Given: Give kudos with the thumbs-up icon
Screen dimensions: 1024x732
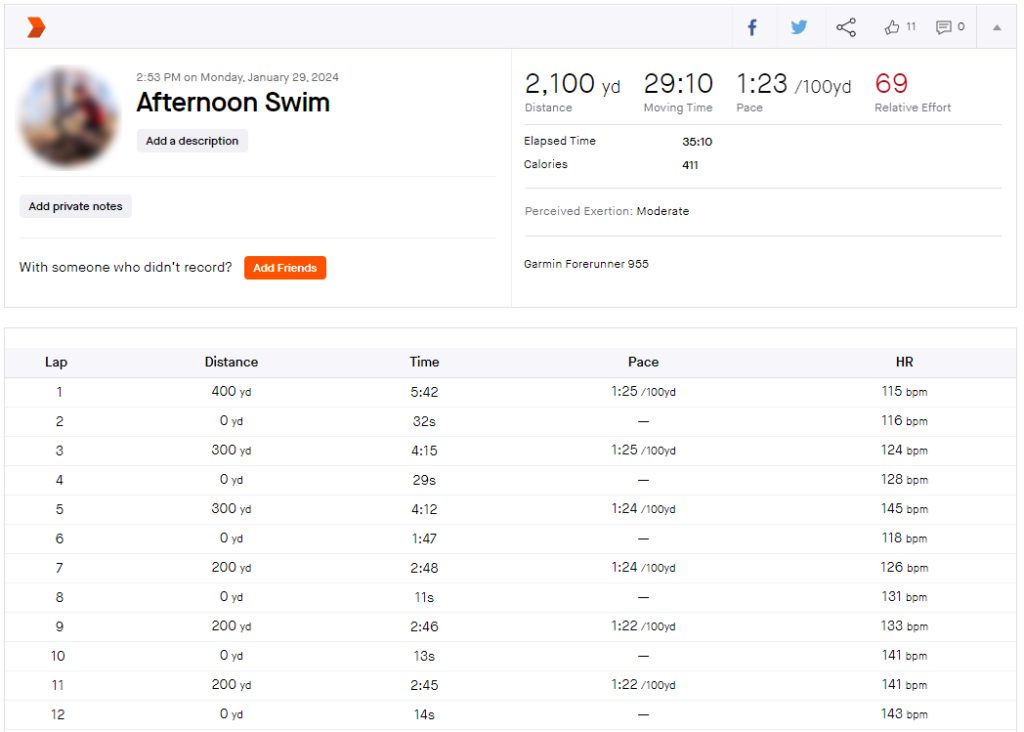Looking at the screenshot, I should [x=893, y=27].
